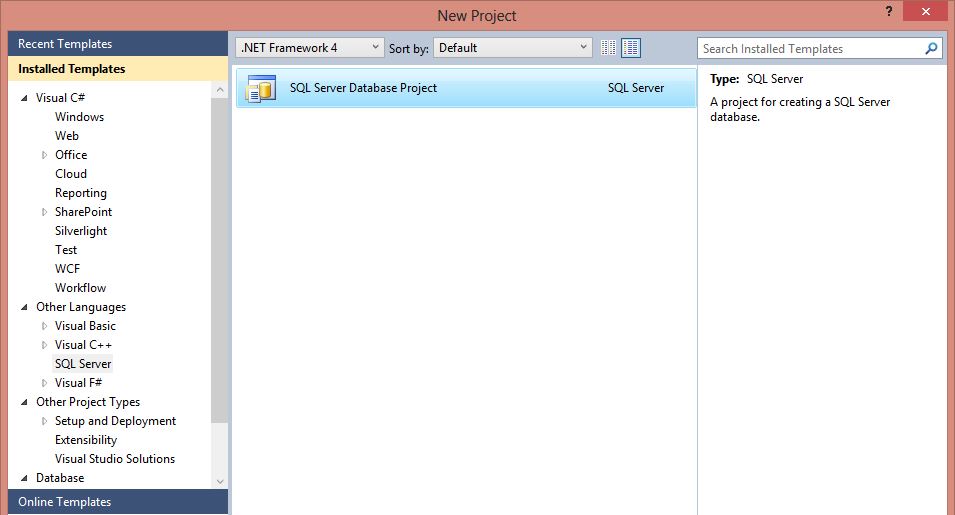Switch to medium icons list view
955x515 pixels.
pos(630,47)
